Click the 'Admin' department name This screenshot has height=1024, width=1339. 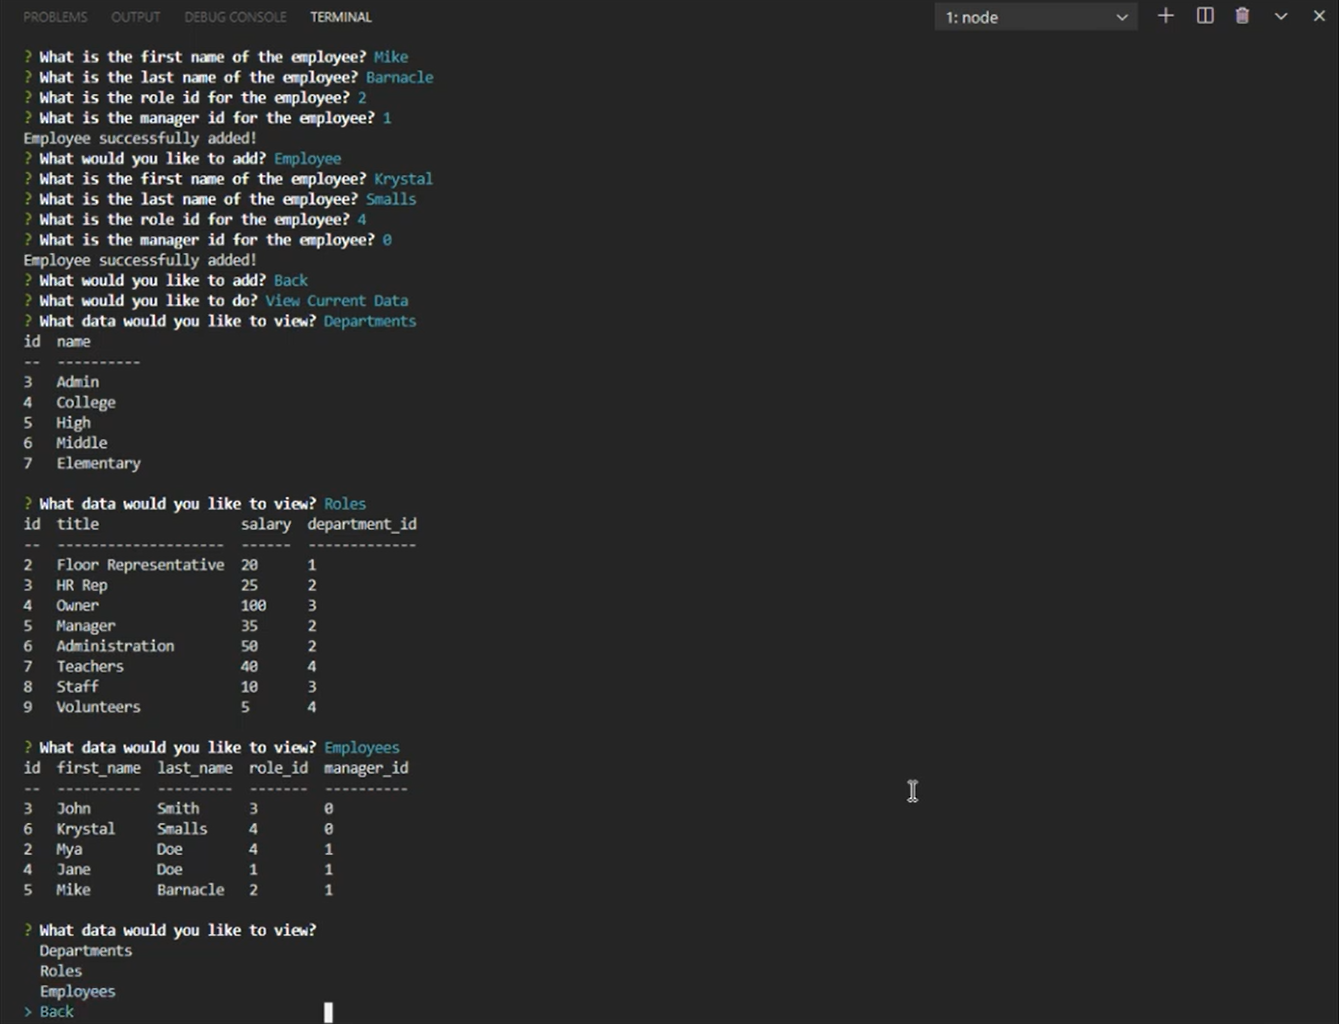77,382
